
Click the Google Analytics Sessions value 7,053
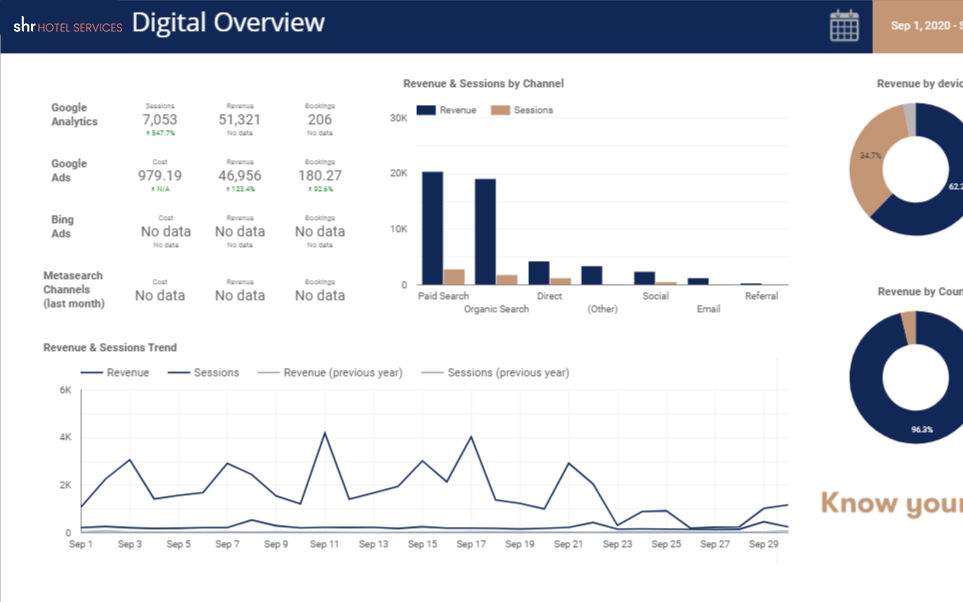click(159, 120)
